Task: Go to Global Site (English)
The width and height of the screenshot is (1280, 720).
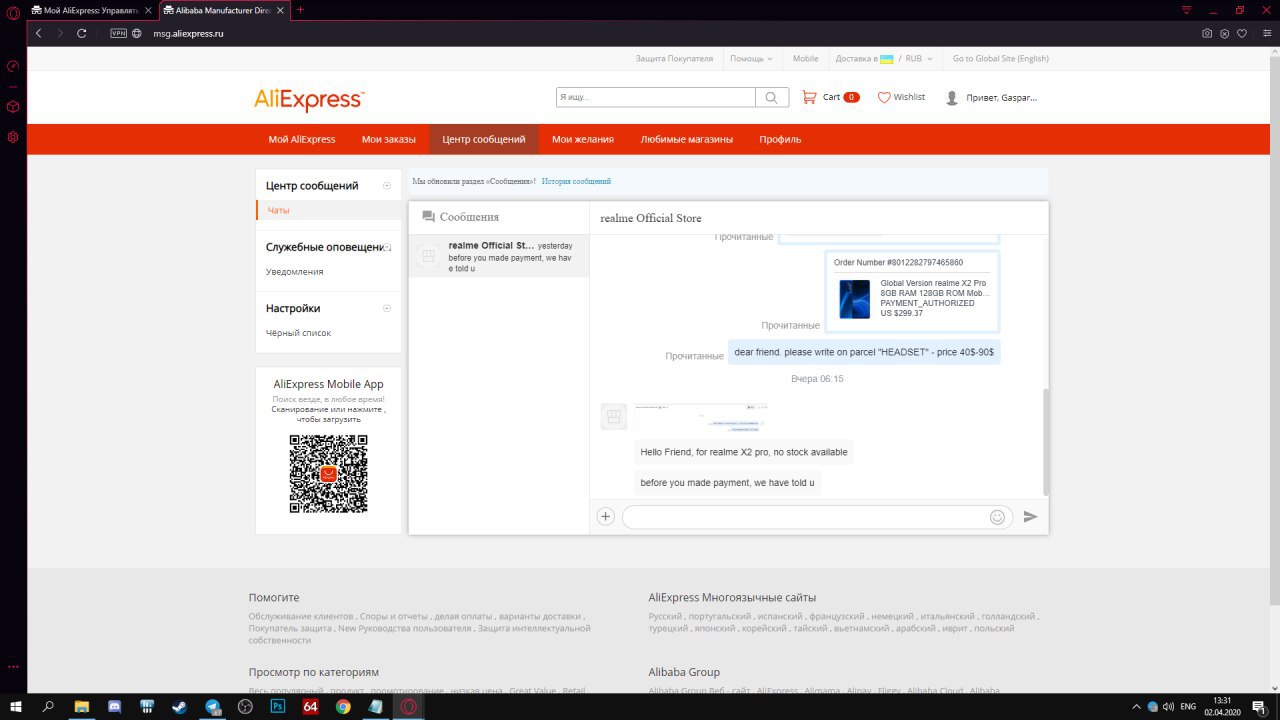Action: coord(1001,59)
